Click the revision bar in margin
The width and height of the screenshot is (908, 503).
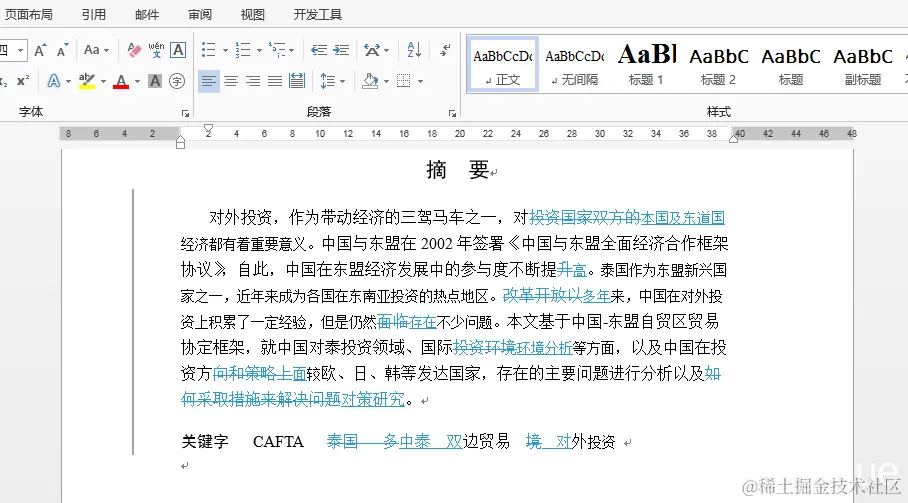(133, 322)
